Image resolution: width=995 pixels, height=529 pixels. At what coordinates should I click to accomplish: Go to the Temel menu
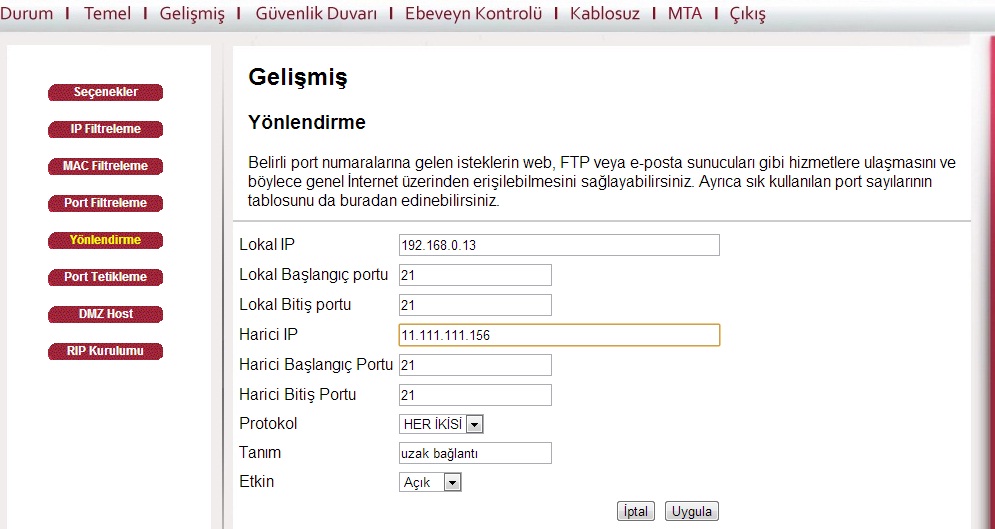pyautogui.click(x=107, y=14)
